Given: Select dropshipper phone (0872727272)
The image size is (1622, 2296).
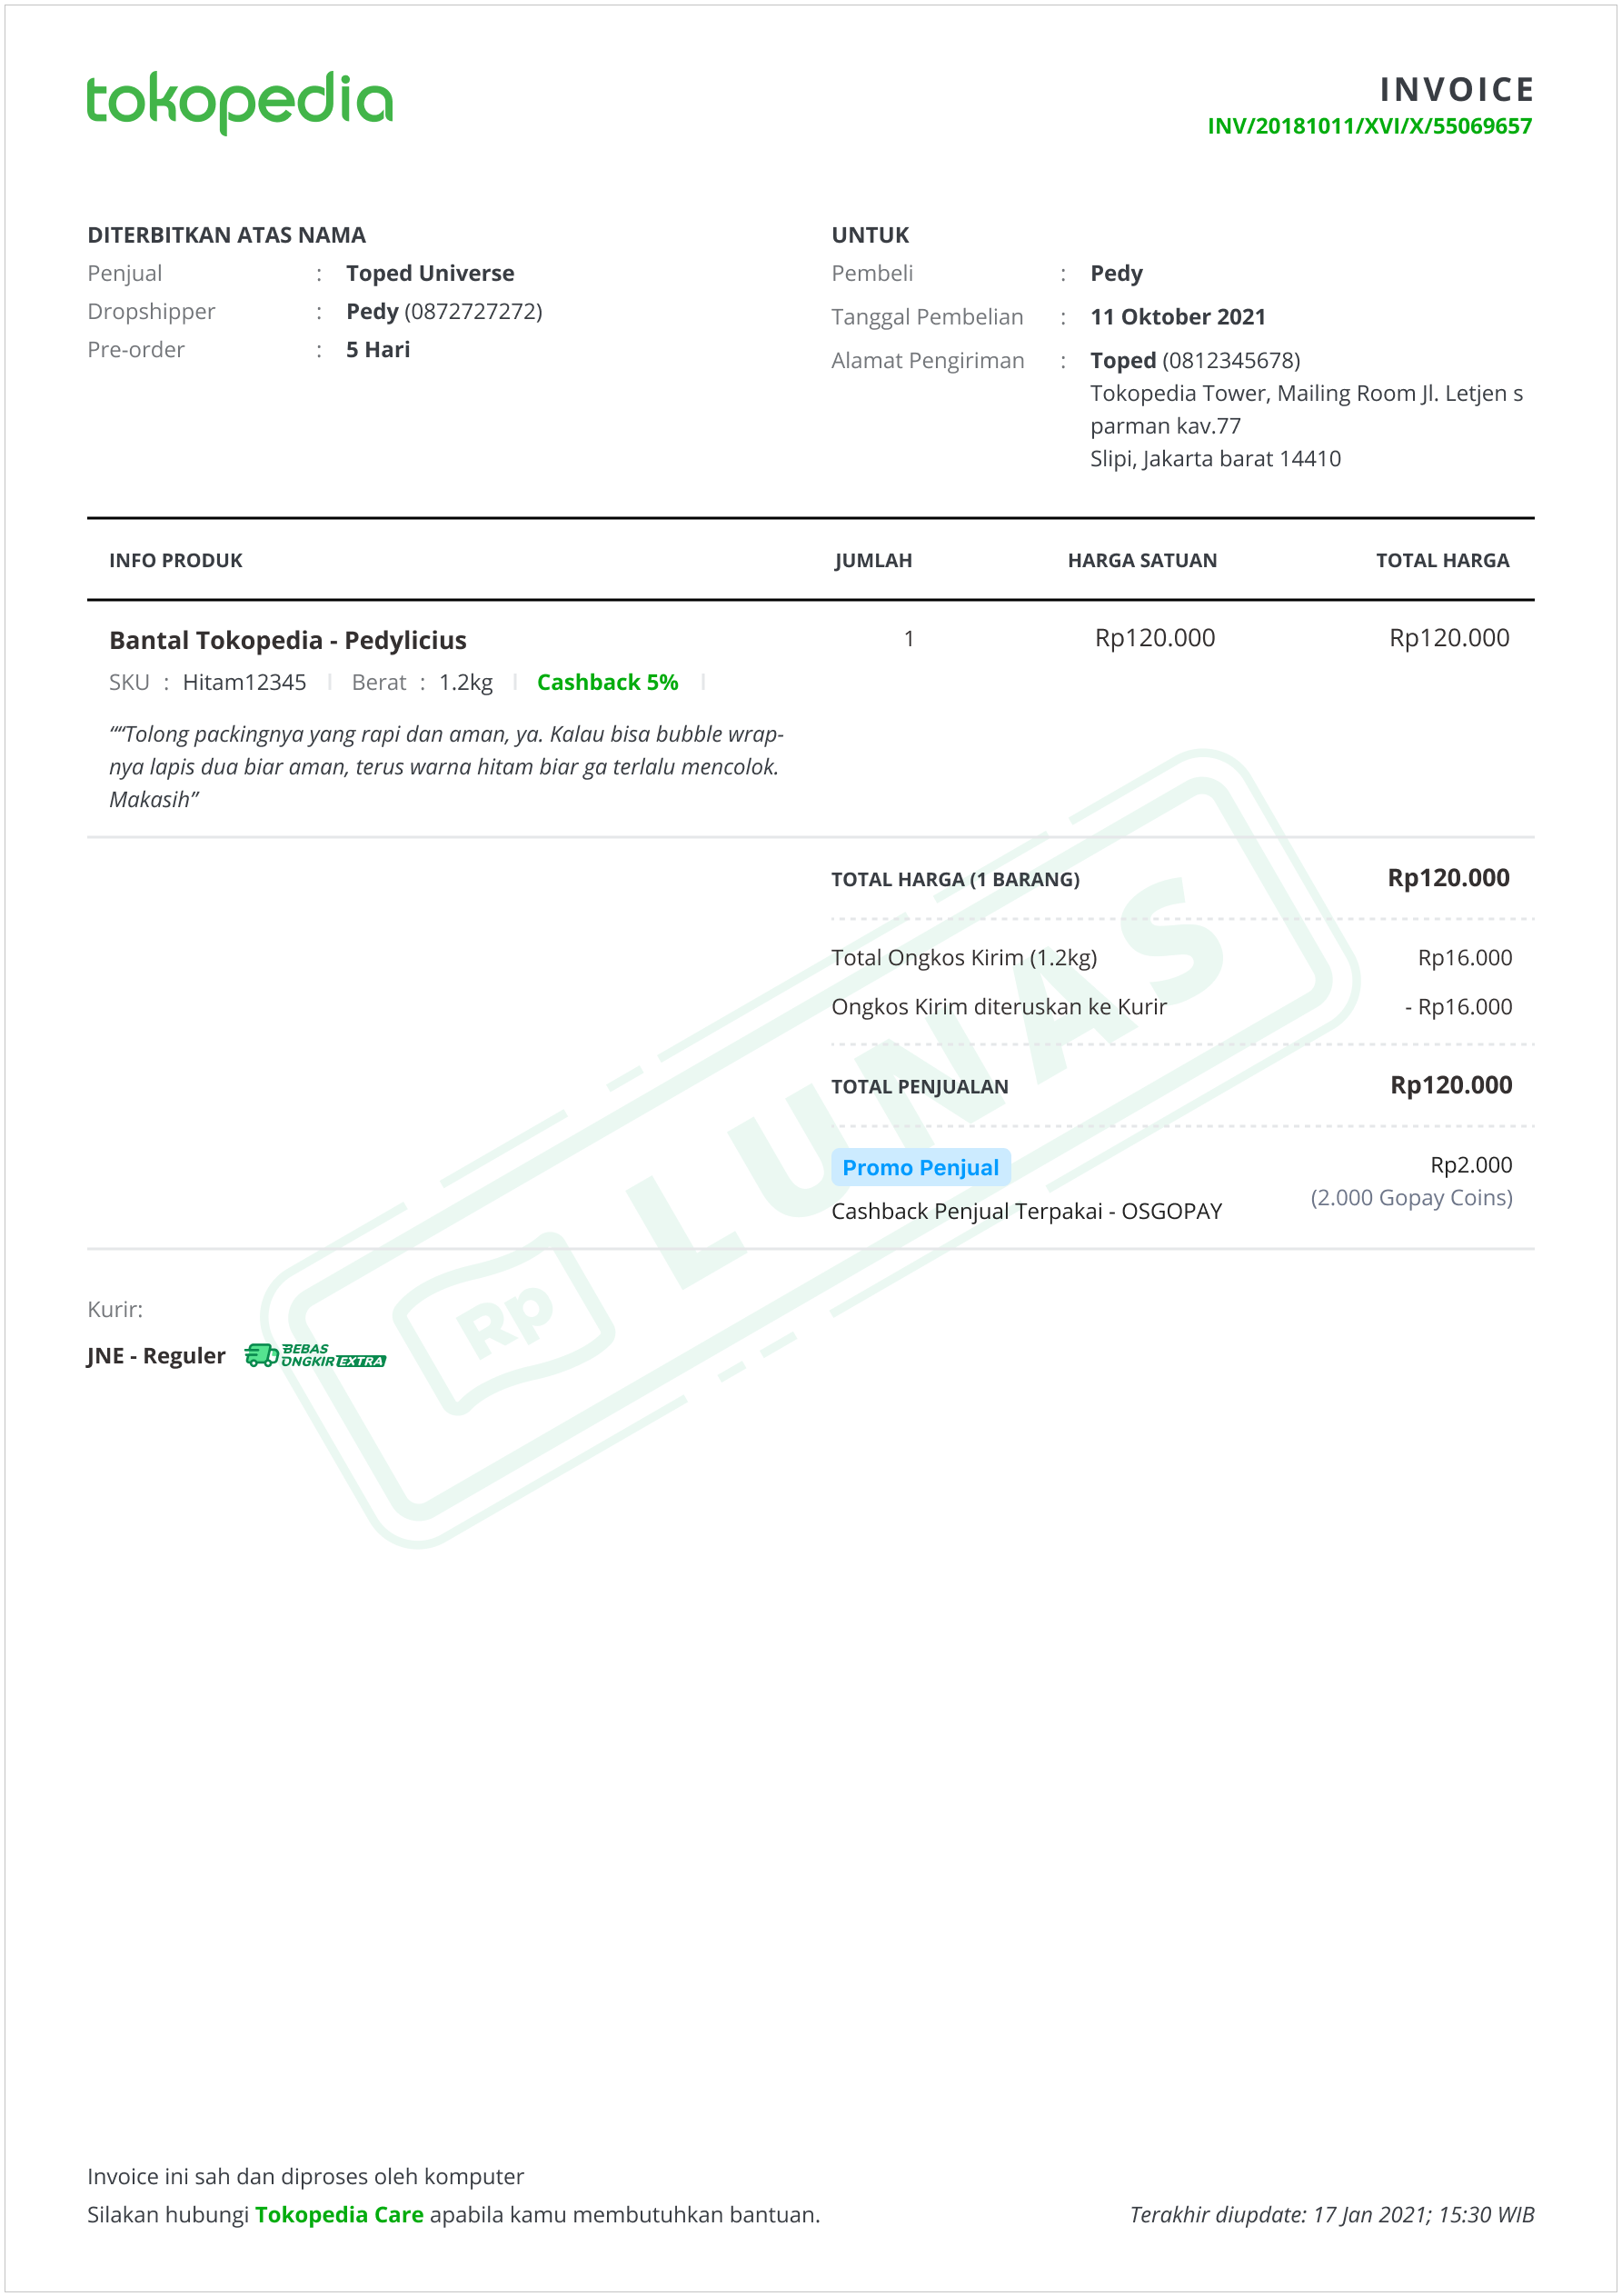Looking at the screenshot, I should coord(473,311).
